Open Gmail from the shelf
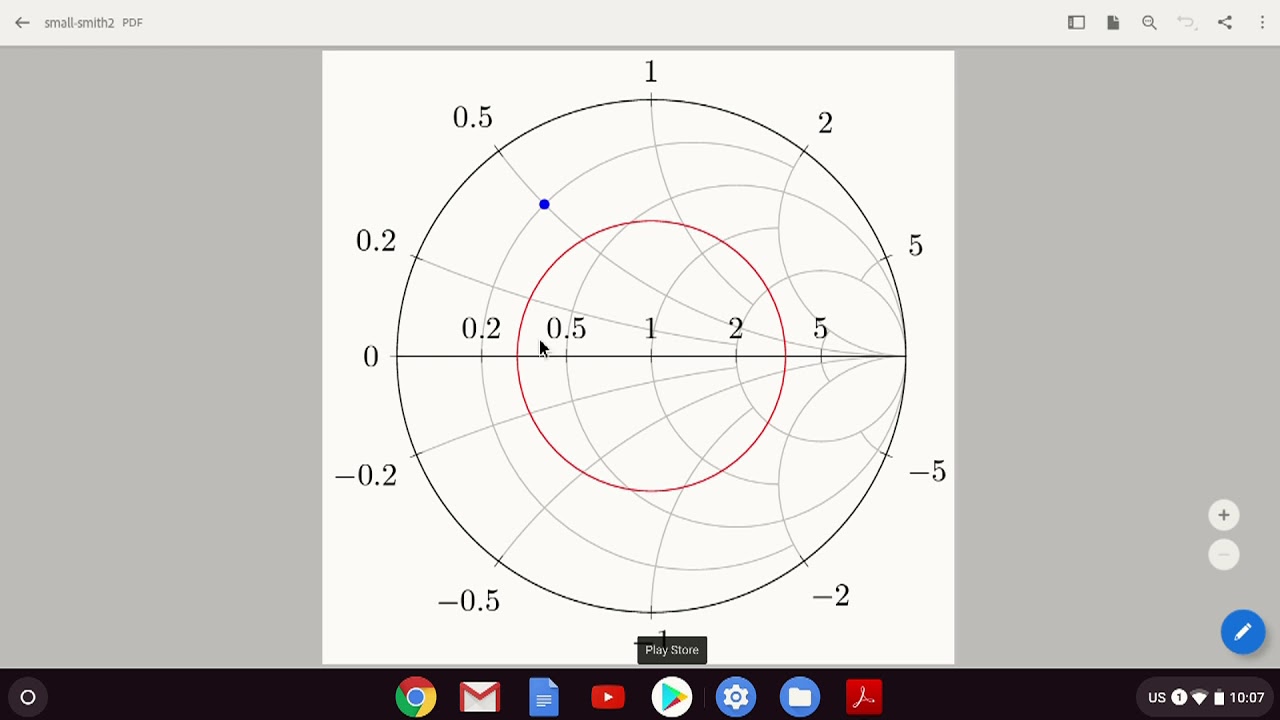This screenshot has height=720, width=1280. click(480, 697)
